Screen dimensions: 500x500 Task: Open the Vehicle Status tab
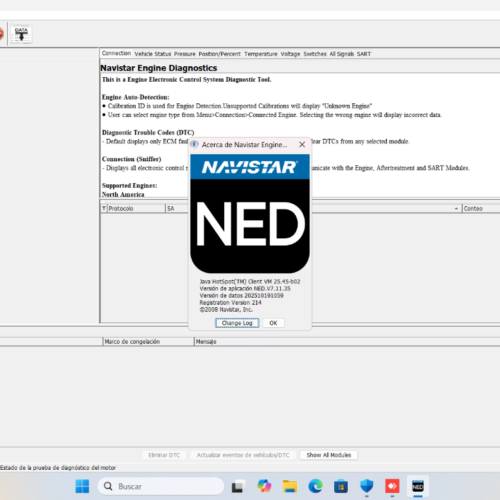point(153,54)
